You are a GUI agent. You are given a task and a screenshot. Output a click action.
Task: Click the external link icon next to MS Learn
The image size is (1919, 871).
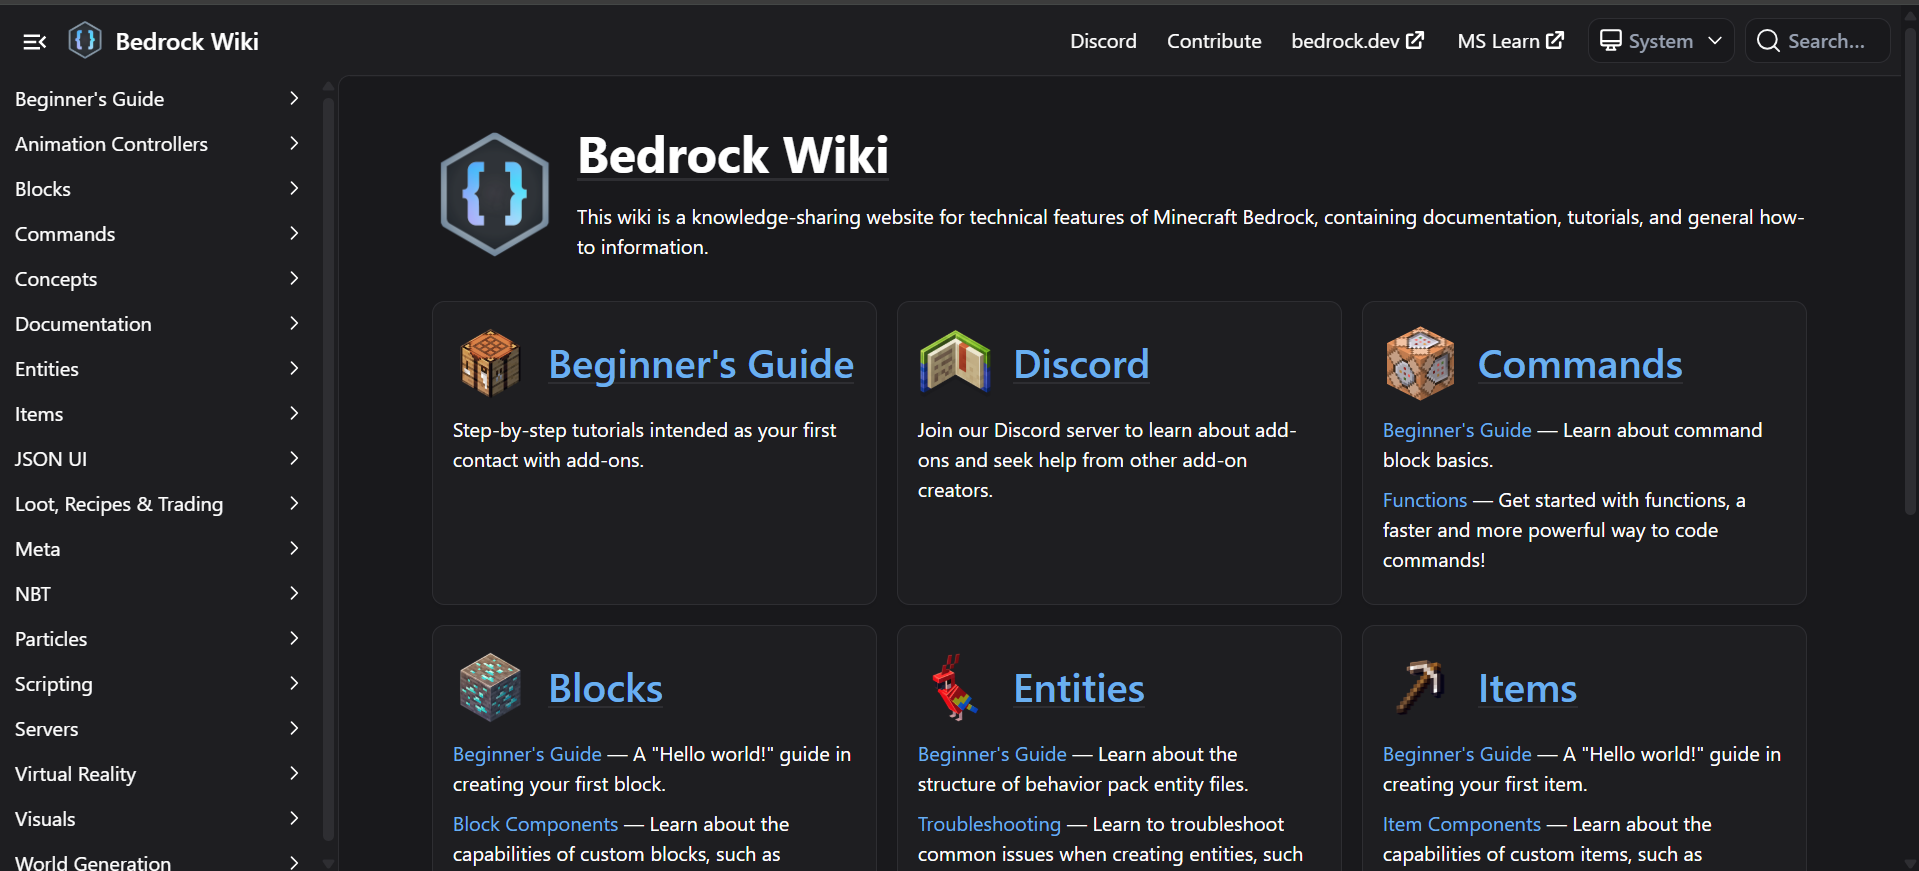pos(1555,40)
